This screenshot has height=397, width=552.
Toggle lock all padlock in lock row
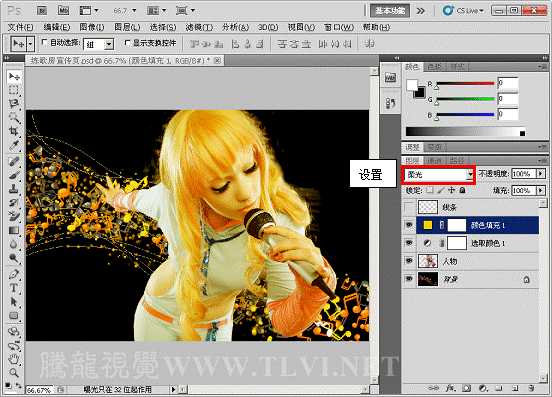pos(463,190)
